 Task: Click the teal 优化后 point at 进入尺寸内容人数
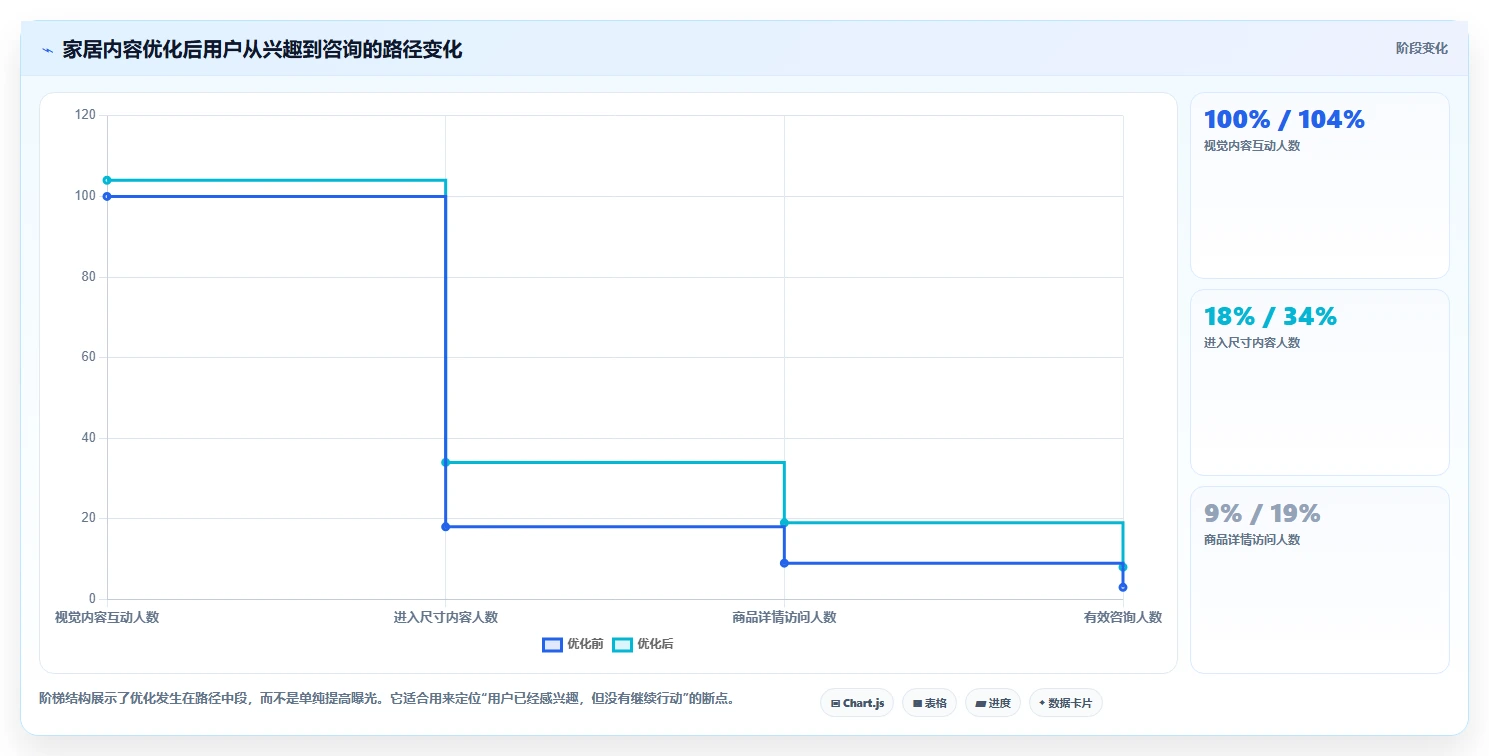click(x=445, y=462)
